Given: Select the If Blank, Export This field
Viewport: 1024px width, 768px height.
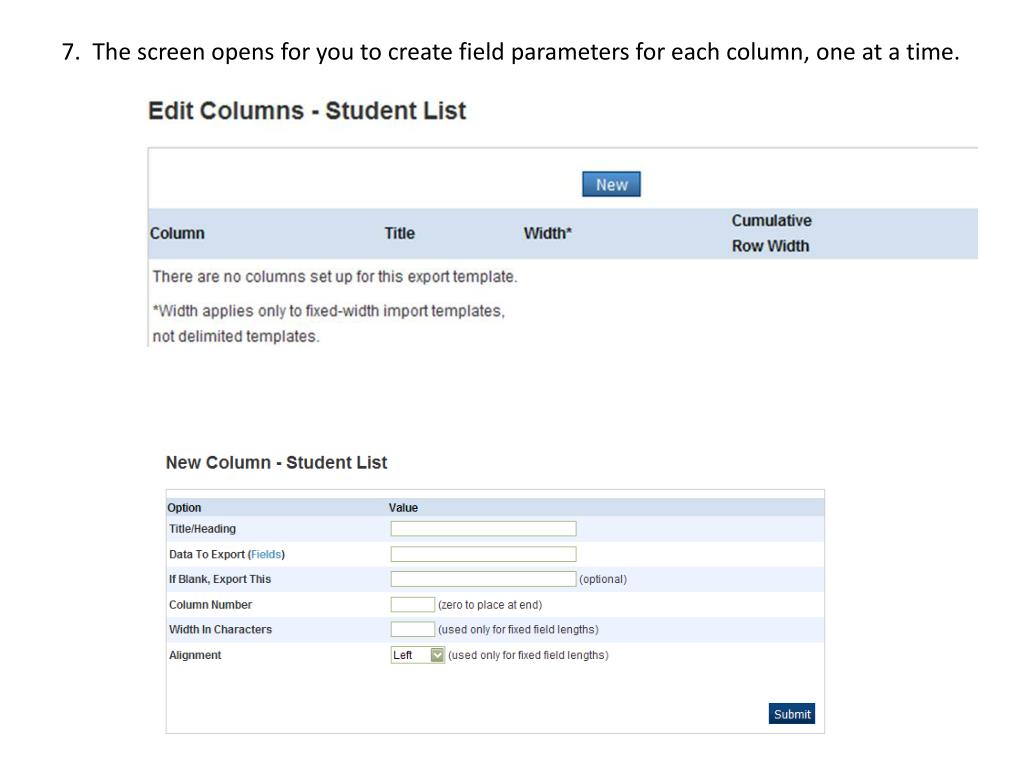Looking at the screenshot, I should pos(483,579).
